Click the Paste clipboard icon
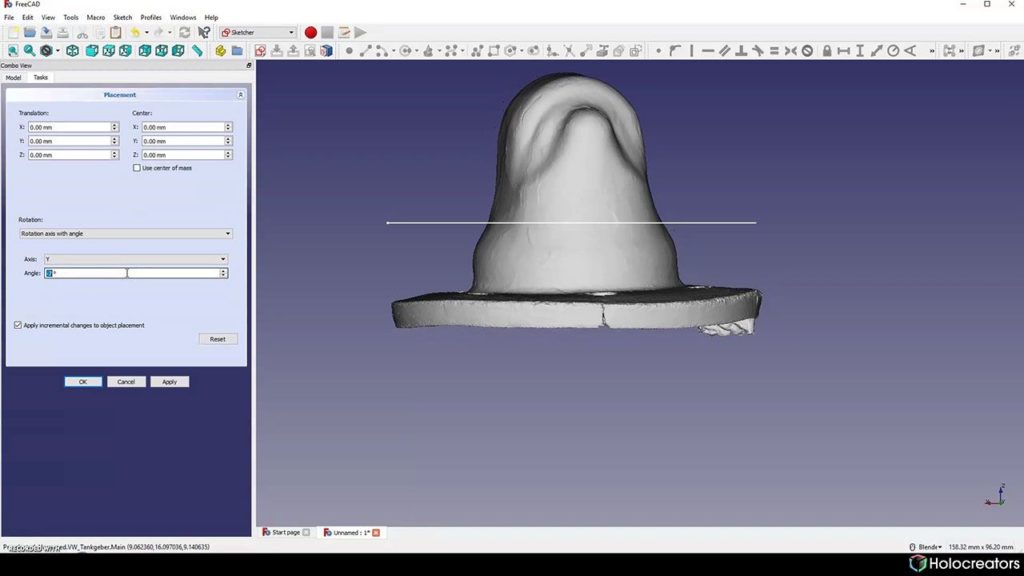Screen dimensions: 1024x576 click(x=116, y=33)
